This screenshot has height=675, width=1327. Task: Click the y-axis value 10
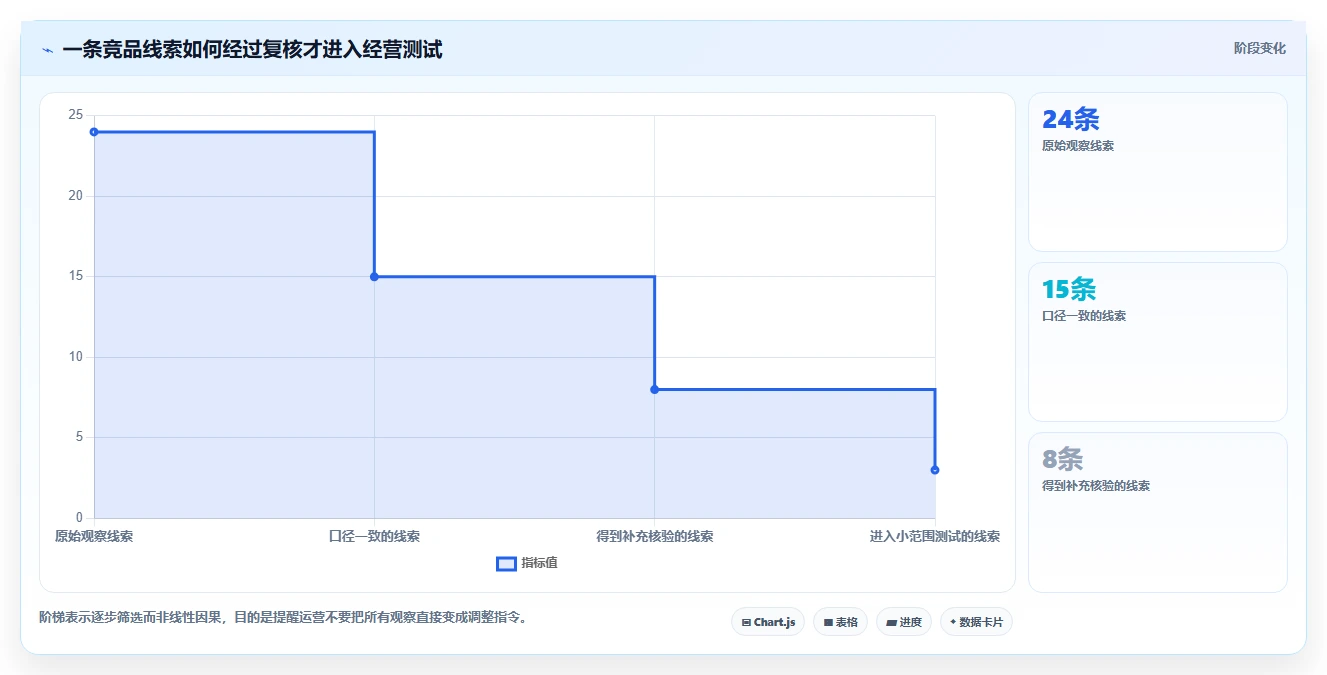point(76,357)
